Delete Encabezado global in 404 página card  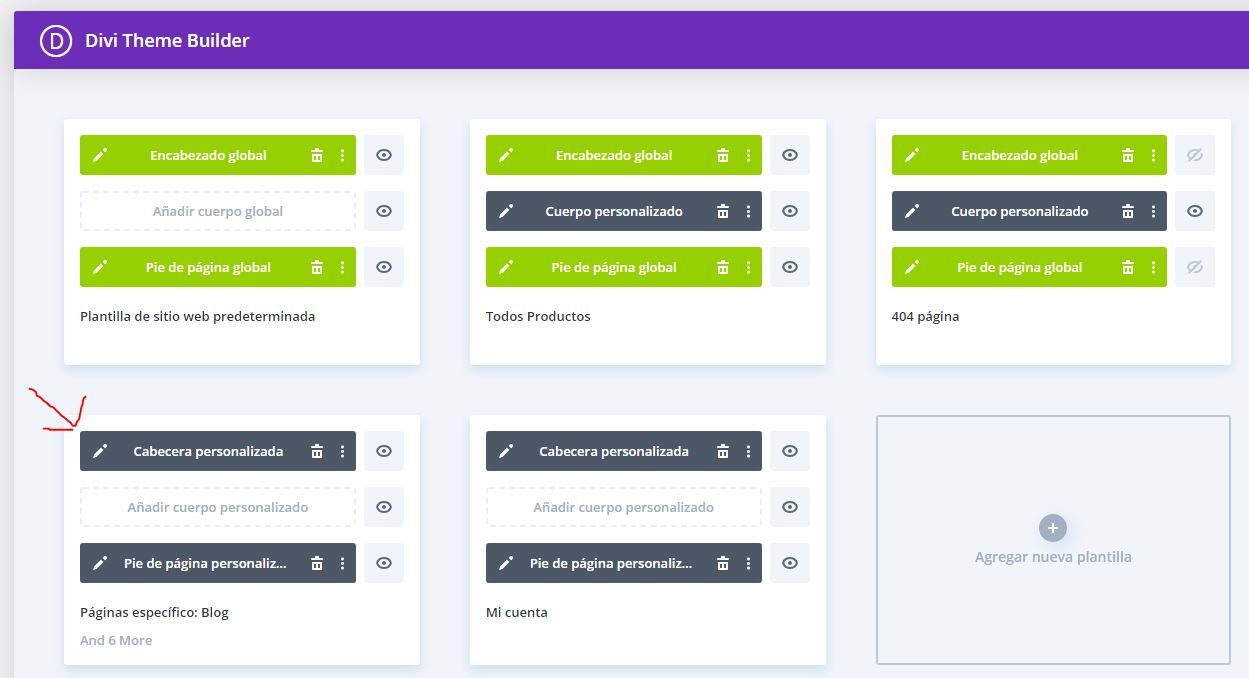(x=1128, y=155)
